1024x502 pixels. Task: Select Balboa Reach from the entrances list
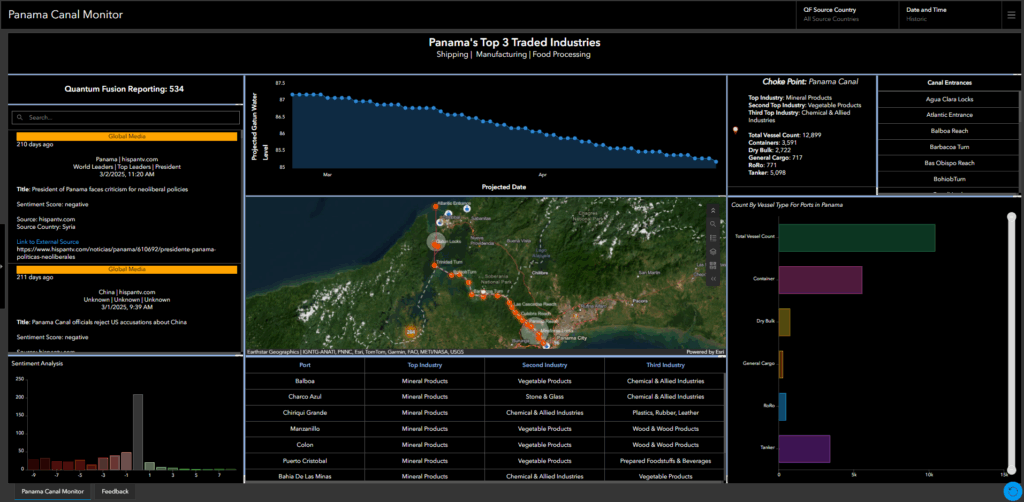pos(950,131)
